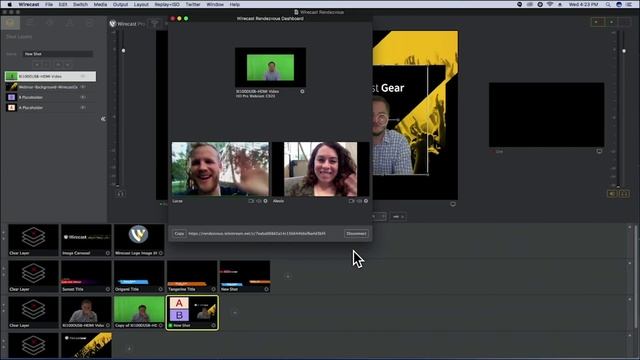Image resolution: width=640 pixels, height=360 pixels.
Task: Select the Webinar Background layer row
Action: [x=51, y=87]
